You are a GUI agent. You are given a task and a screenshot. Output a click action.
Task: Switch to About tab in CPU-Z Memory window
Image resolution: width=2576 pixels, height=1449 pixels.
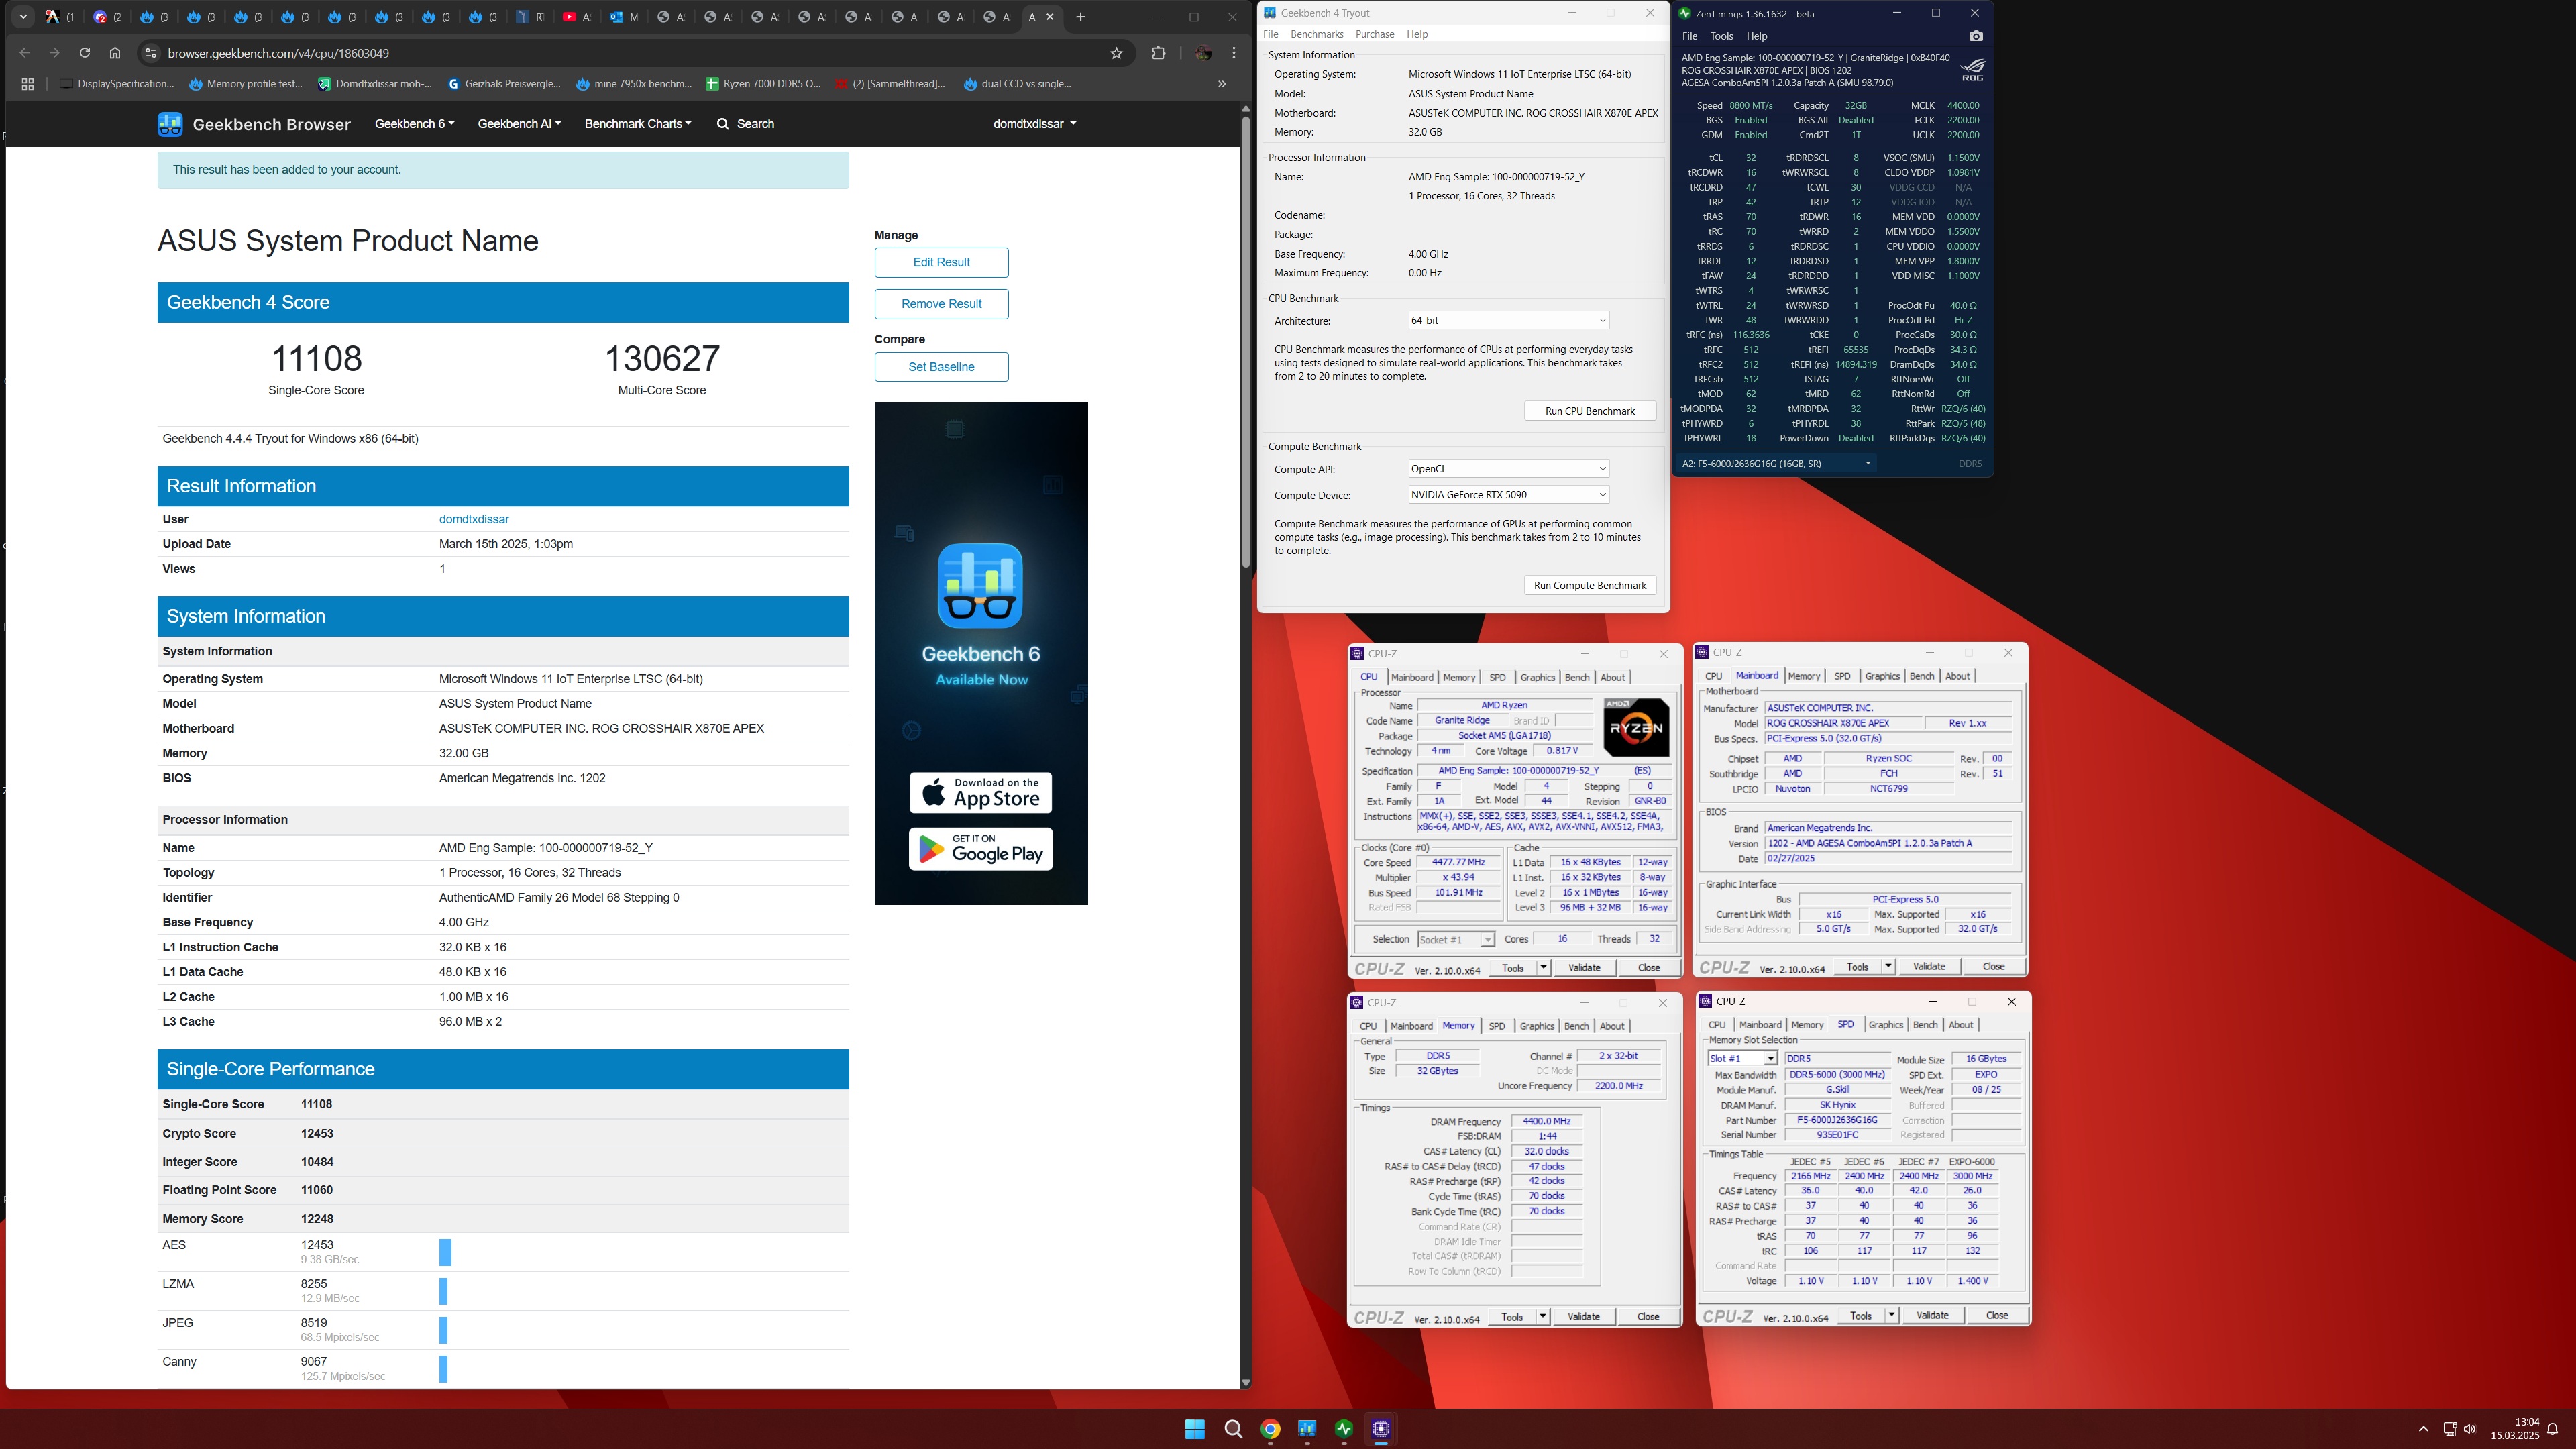(x=1612, y=1026)
